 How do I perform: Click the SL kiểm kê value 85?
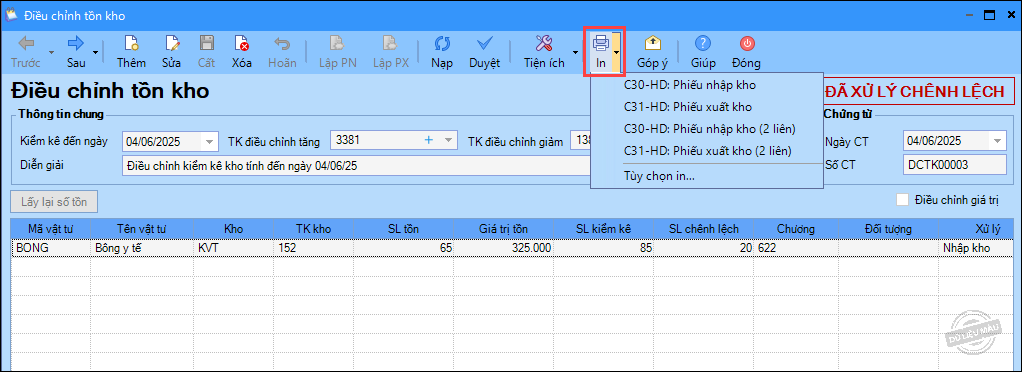click(604, 248)
